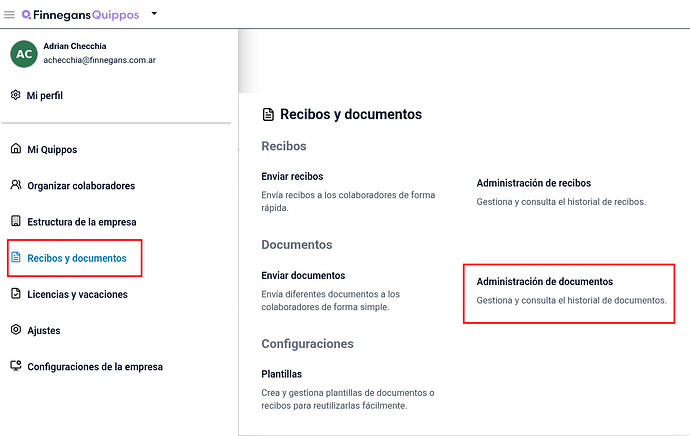Image resolution: width=690 pixels, height=436 pixels.
Task: Open Enviar recibos option
Action: pos(292,176)
